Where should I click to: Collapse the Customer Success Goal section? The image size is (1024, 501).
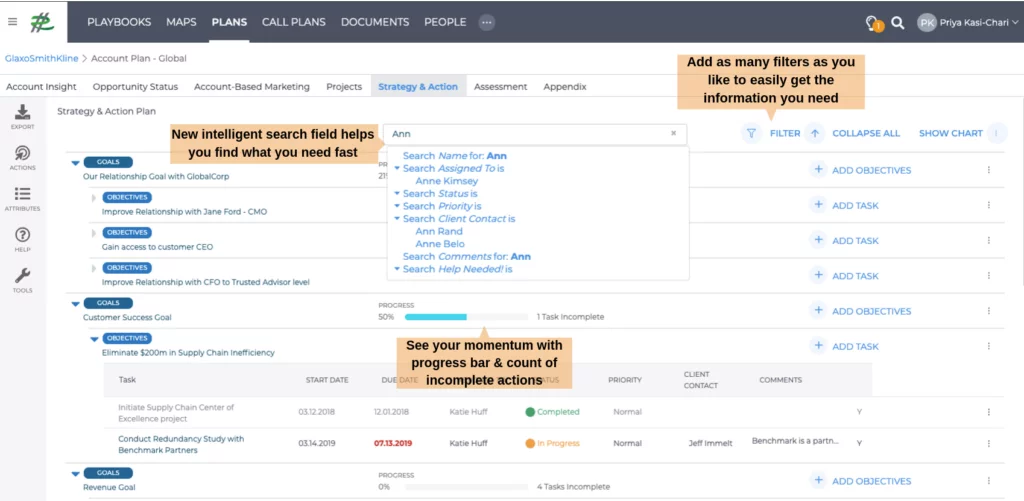pyautogui.click(x=75, y=304)
